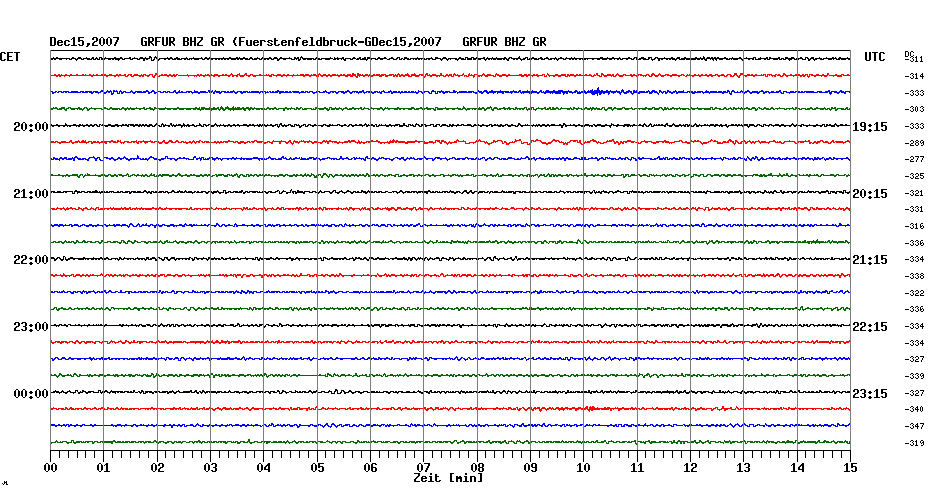The image size is (930, 494).
Task: Click the 'Zeit [min]' axis title
Action: point(448,478)
